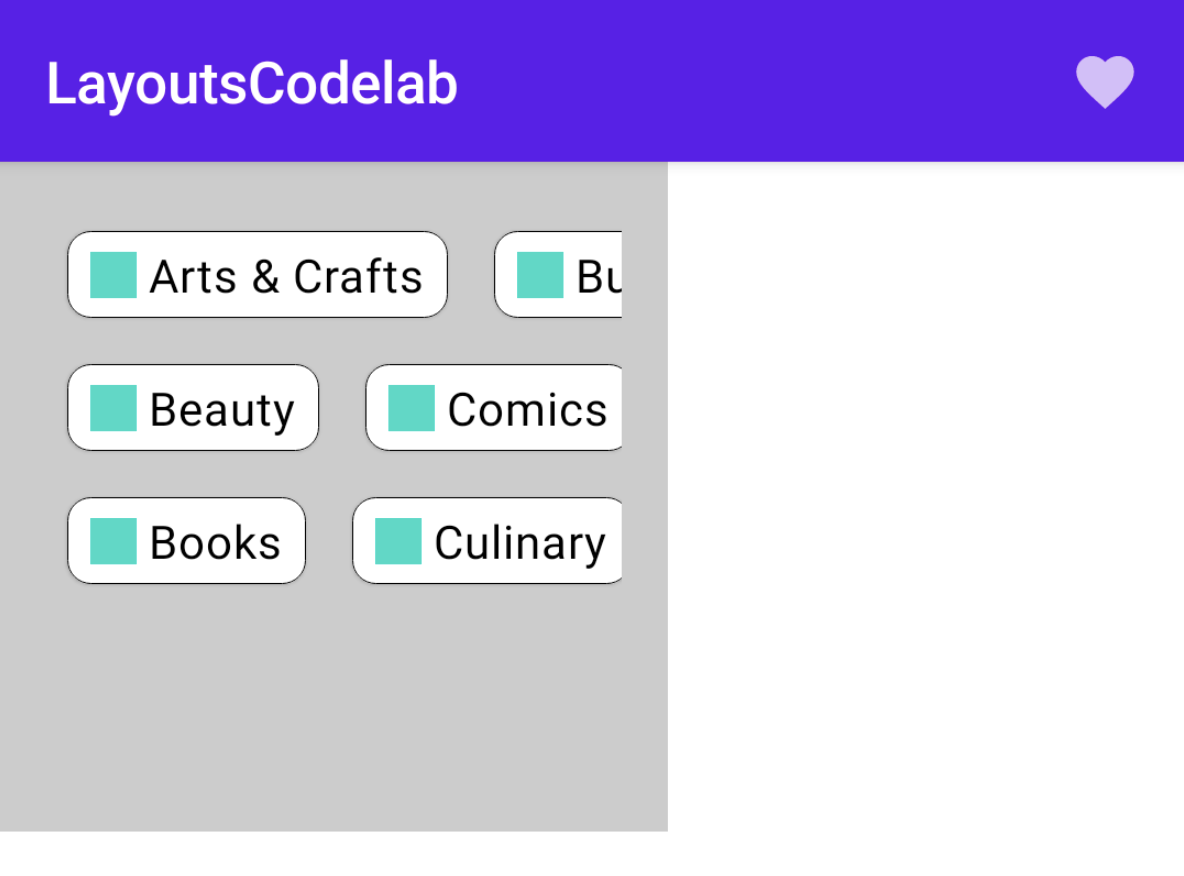Tap the heart favorite icon
Viewport: 1184px width, 876px height.
(x=1104, y=81)
